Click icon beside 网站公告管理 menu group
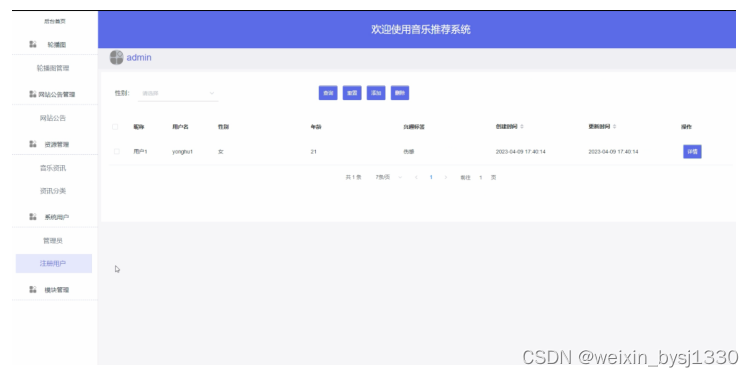Viewport: 754px width, 377px height. tap(33, 94)
